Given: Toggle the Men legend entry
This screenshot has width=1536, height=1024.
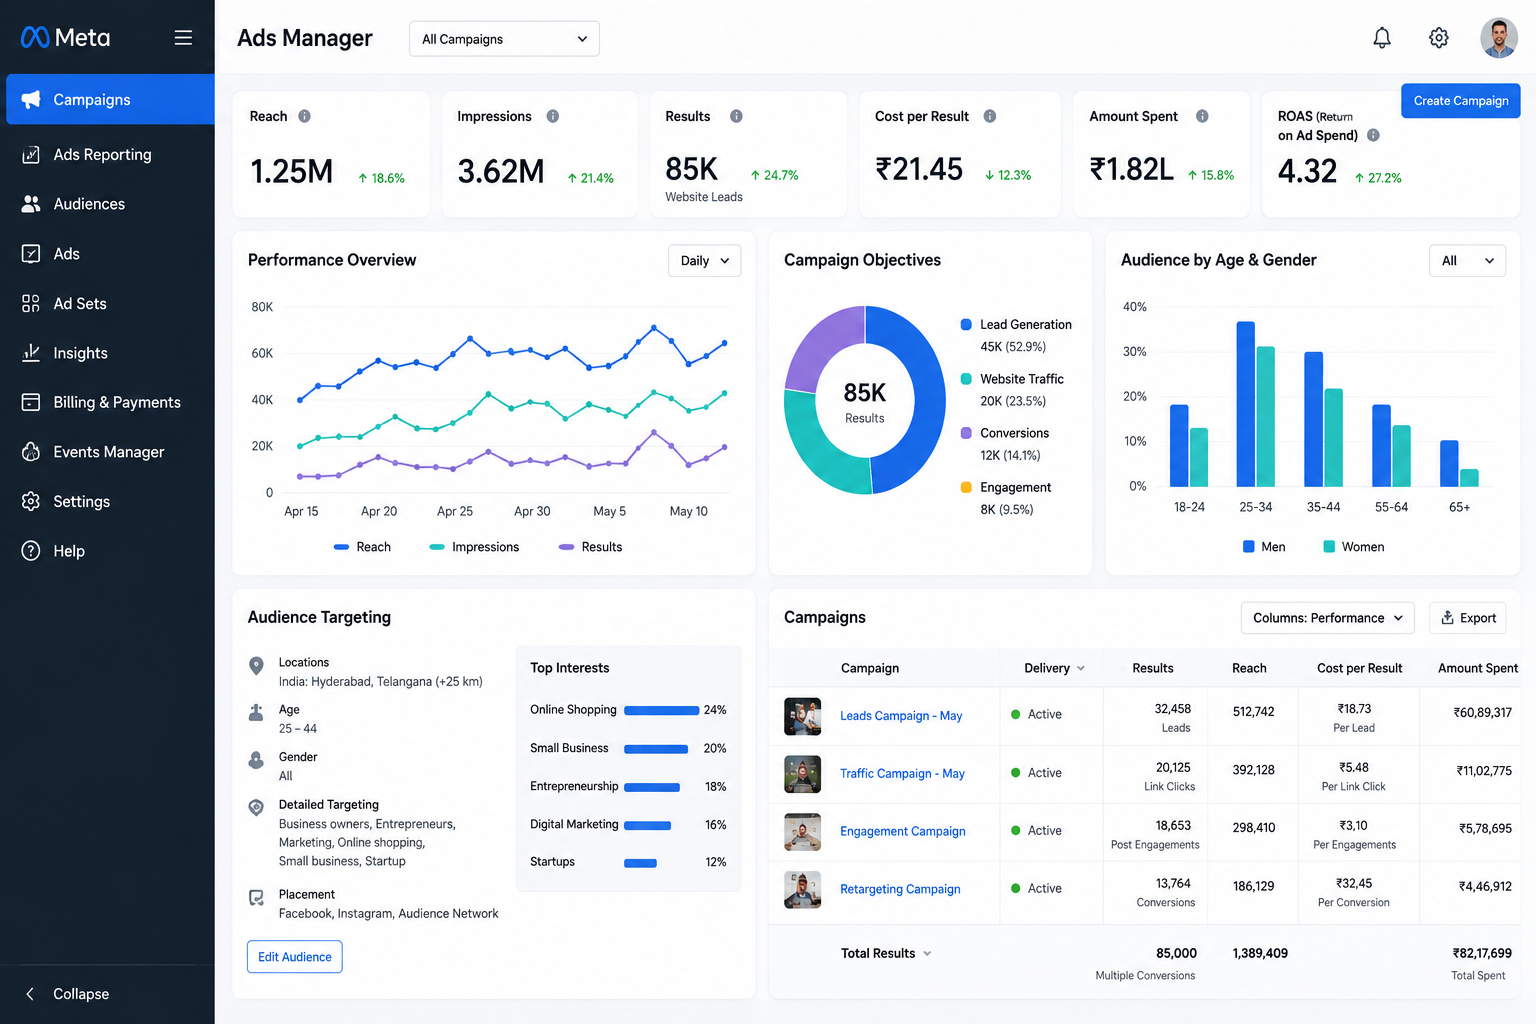Looking at the screenshot, I should 1264,547.
